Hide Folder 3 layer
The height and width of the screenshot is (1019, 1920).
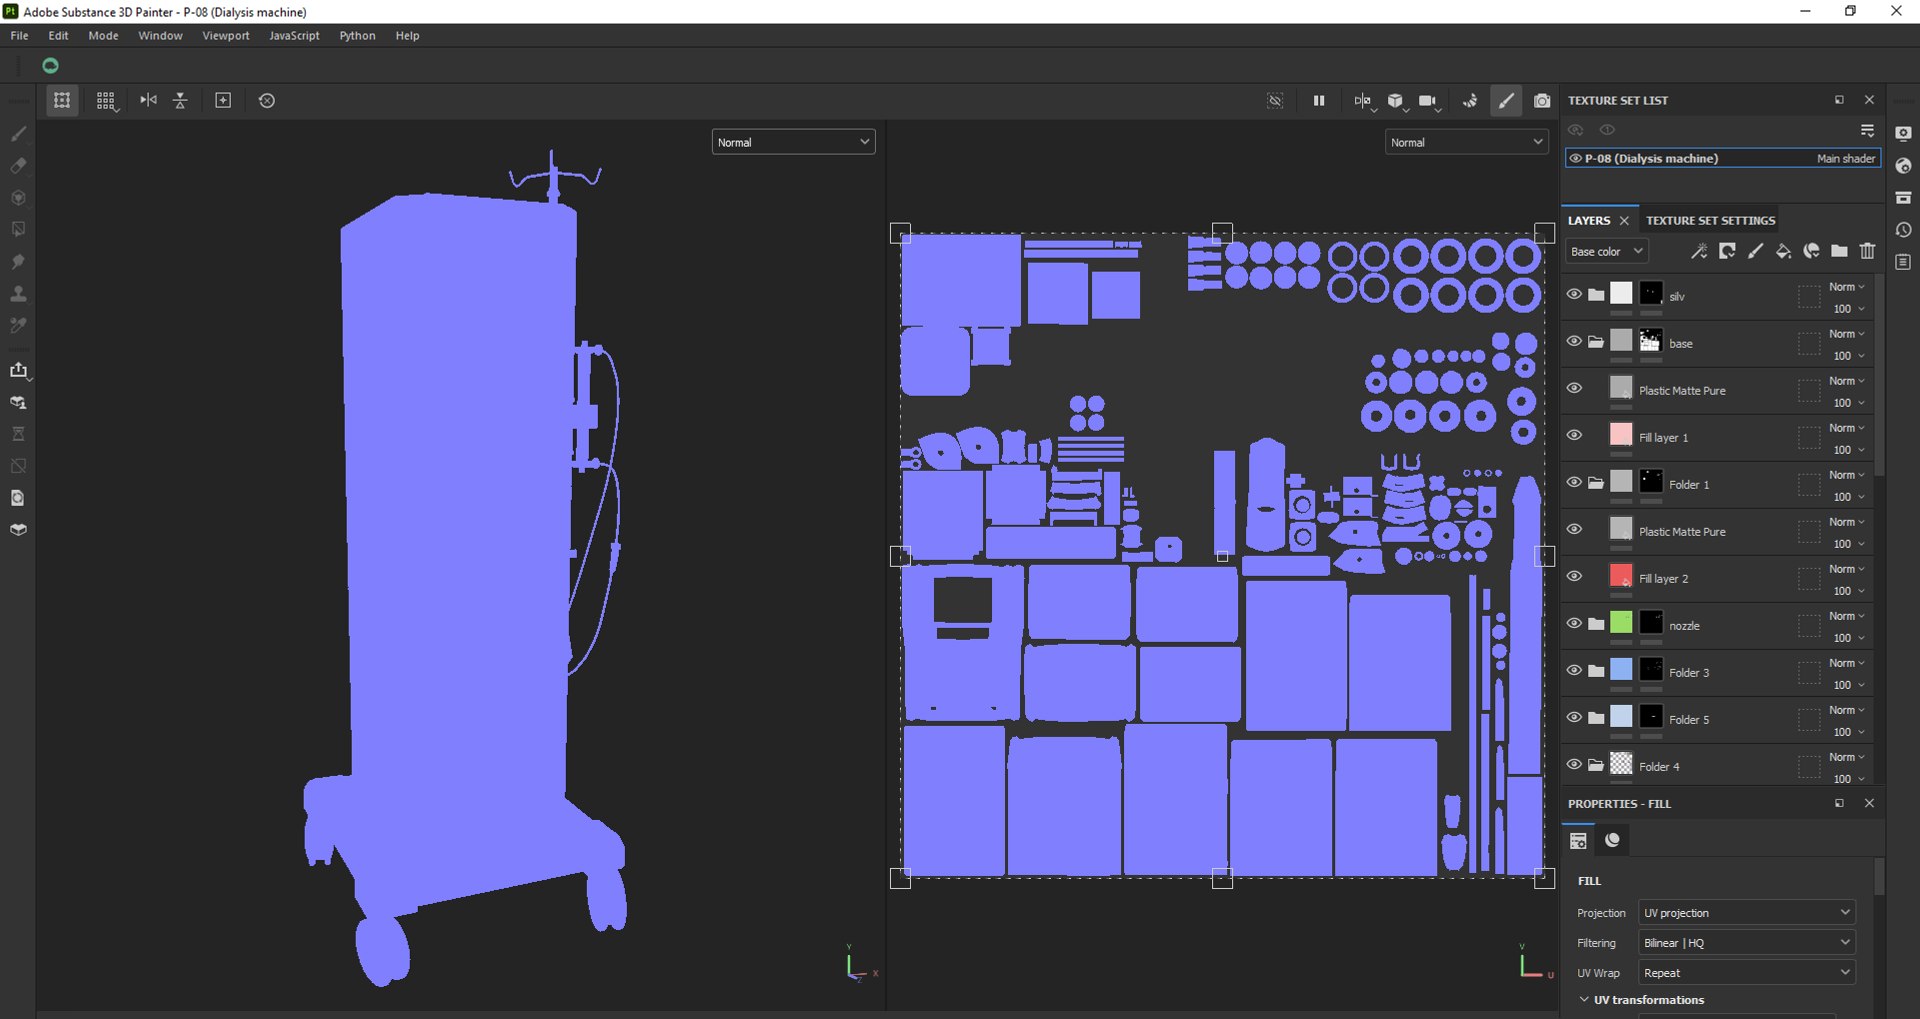pyautogui.click(x=1574, y=670)
